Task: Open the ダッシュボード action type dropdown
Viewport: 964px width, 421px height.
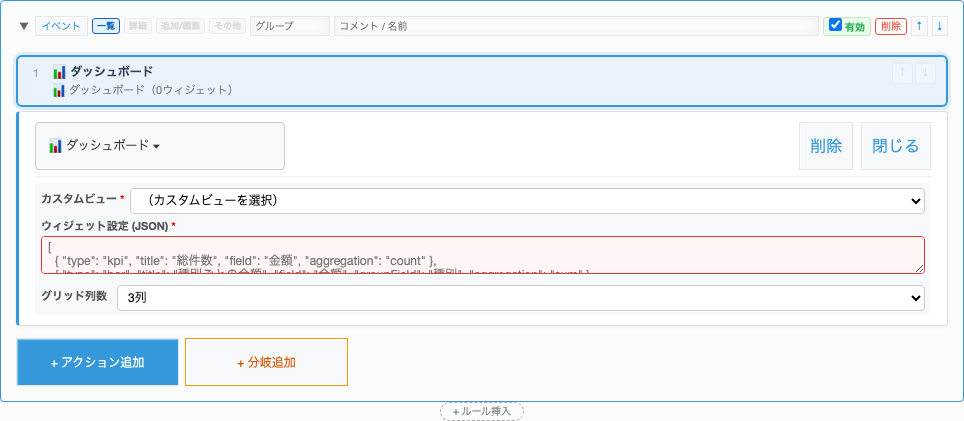Action: pos(160,146)
